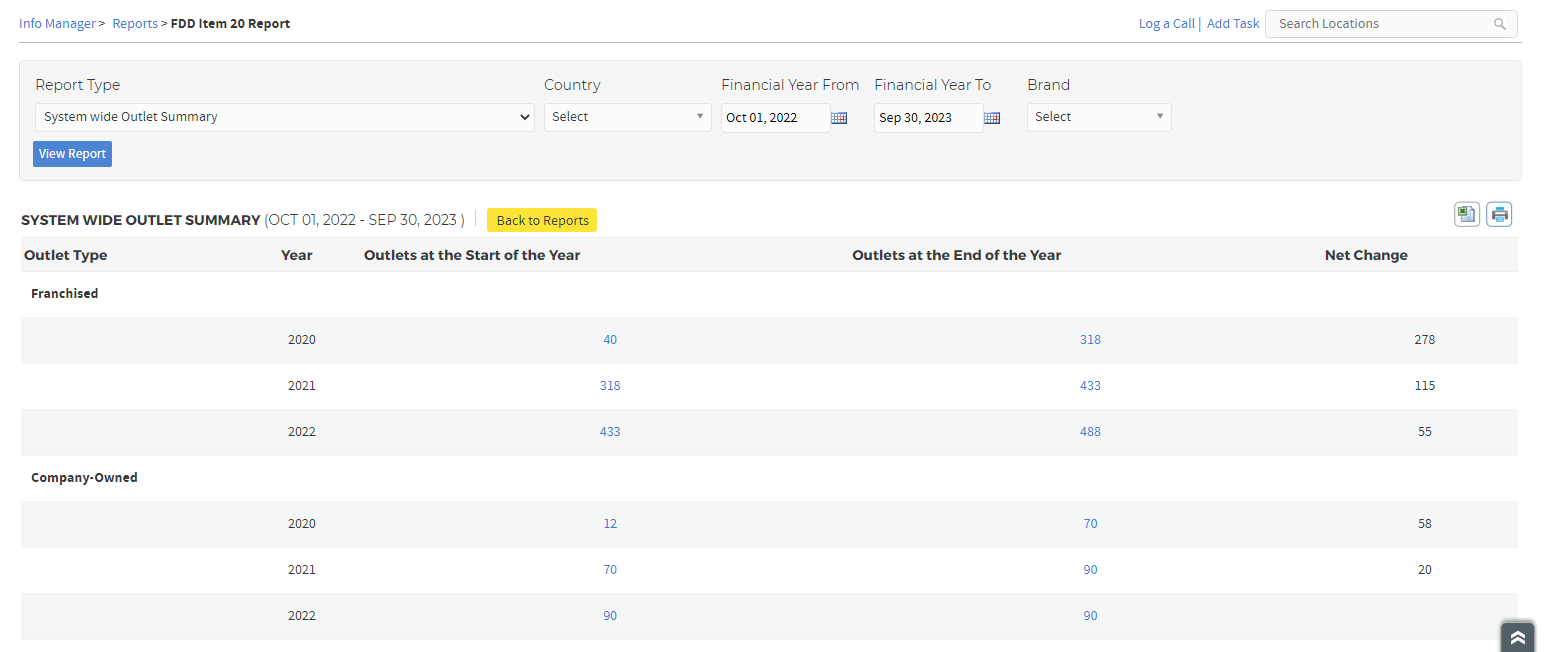Click the Log a Call link
Viewport: 1551px width, 652px height.
1166,23
